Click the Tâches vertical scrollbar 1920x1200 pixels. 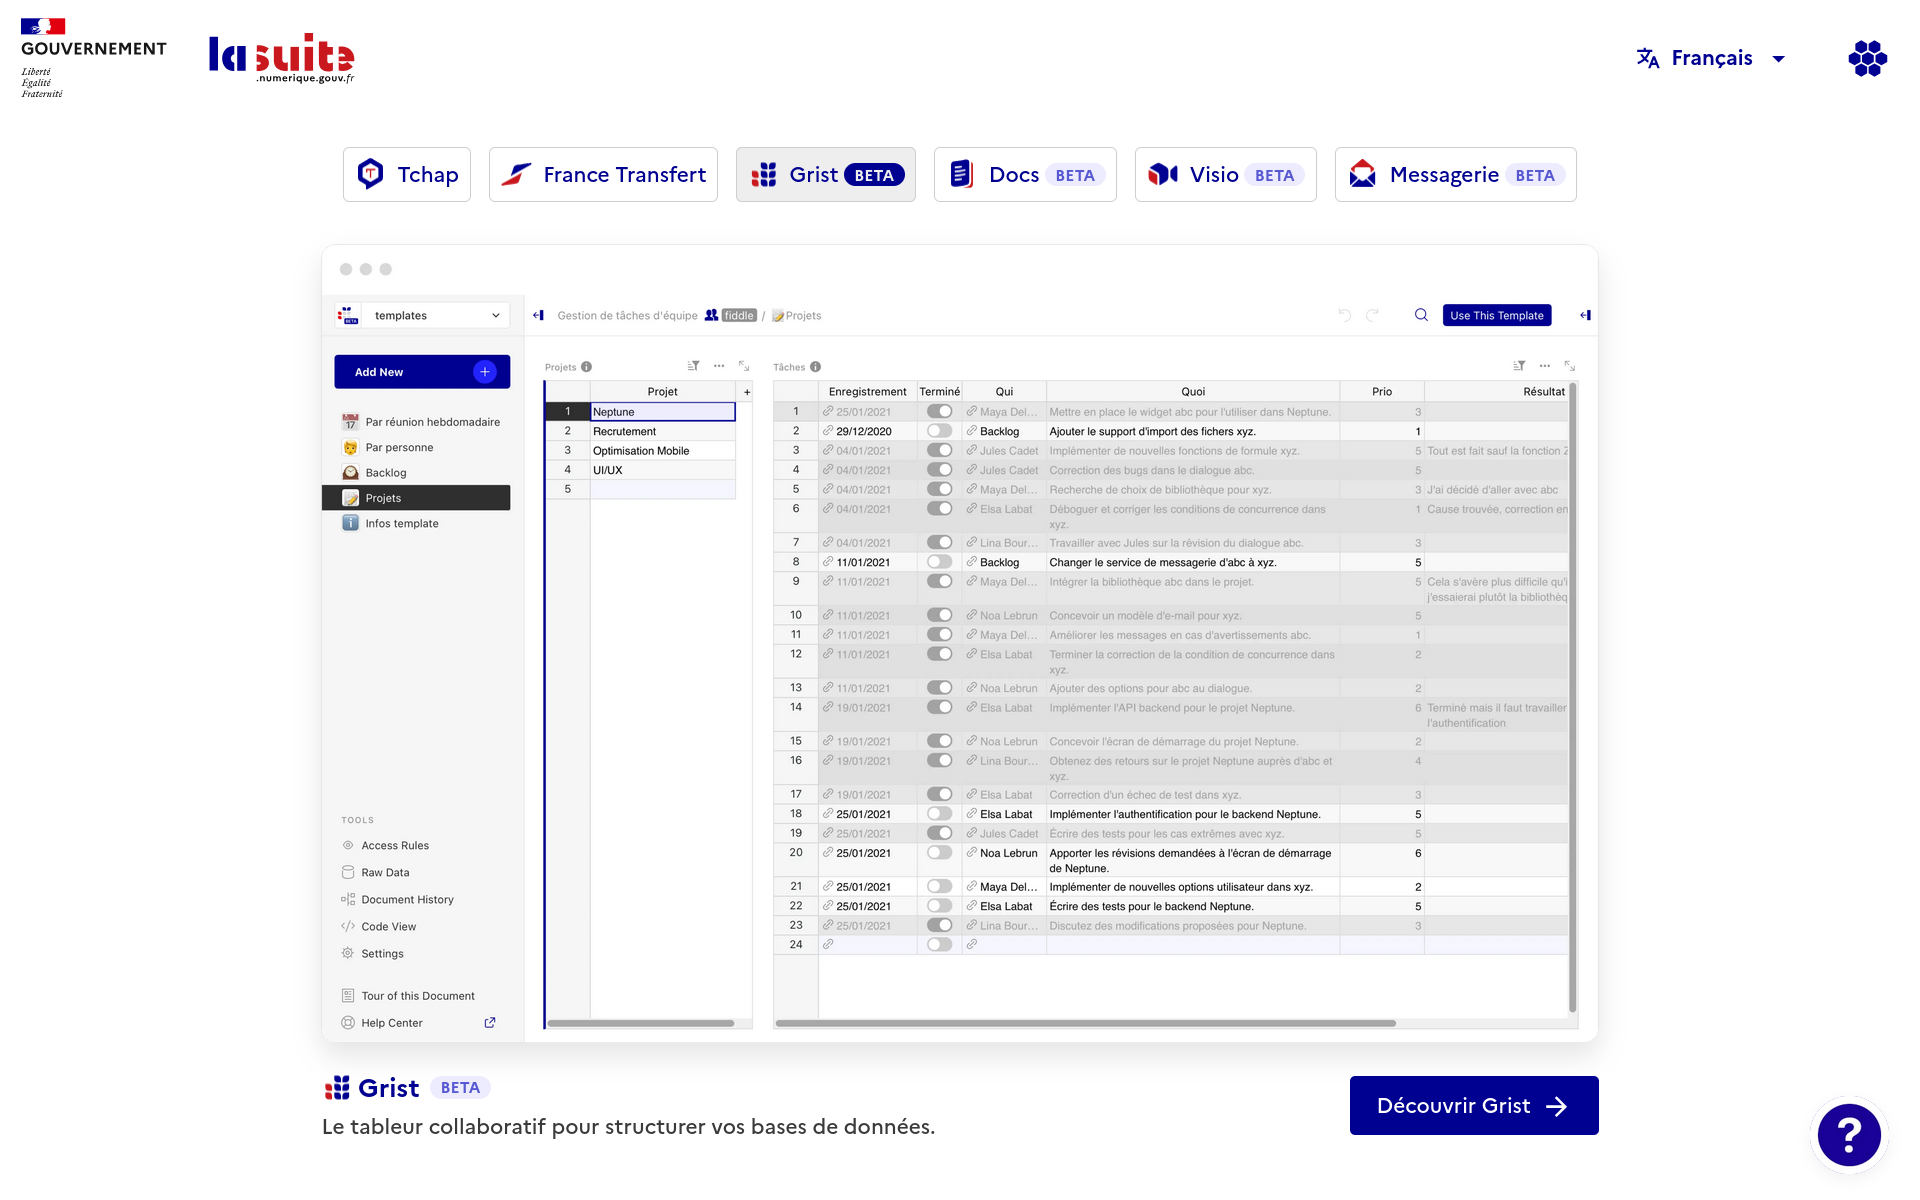[x=1572, y=698]
